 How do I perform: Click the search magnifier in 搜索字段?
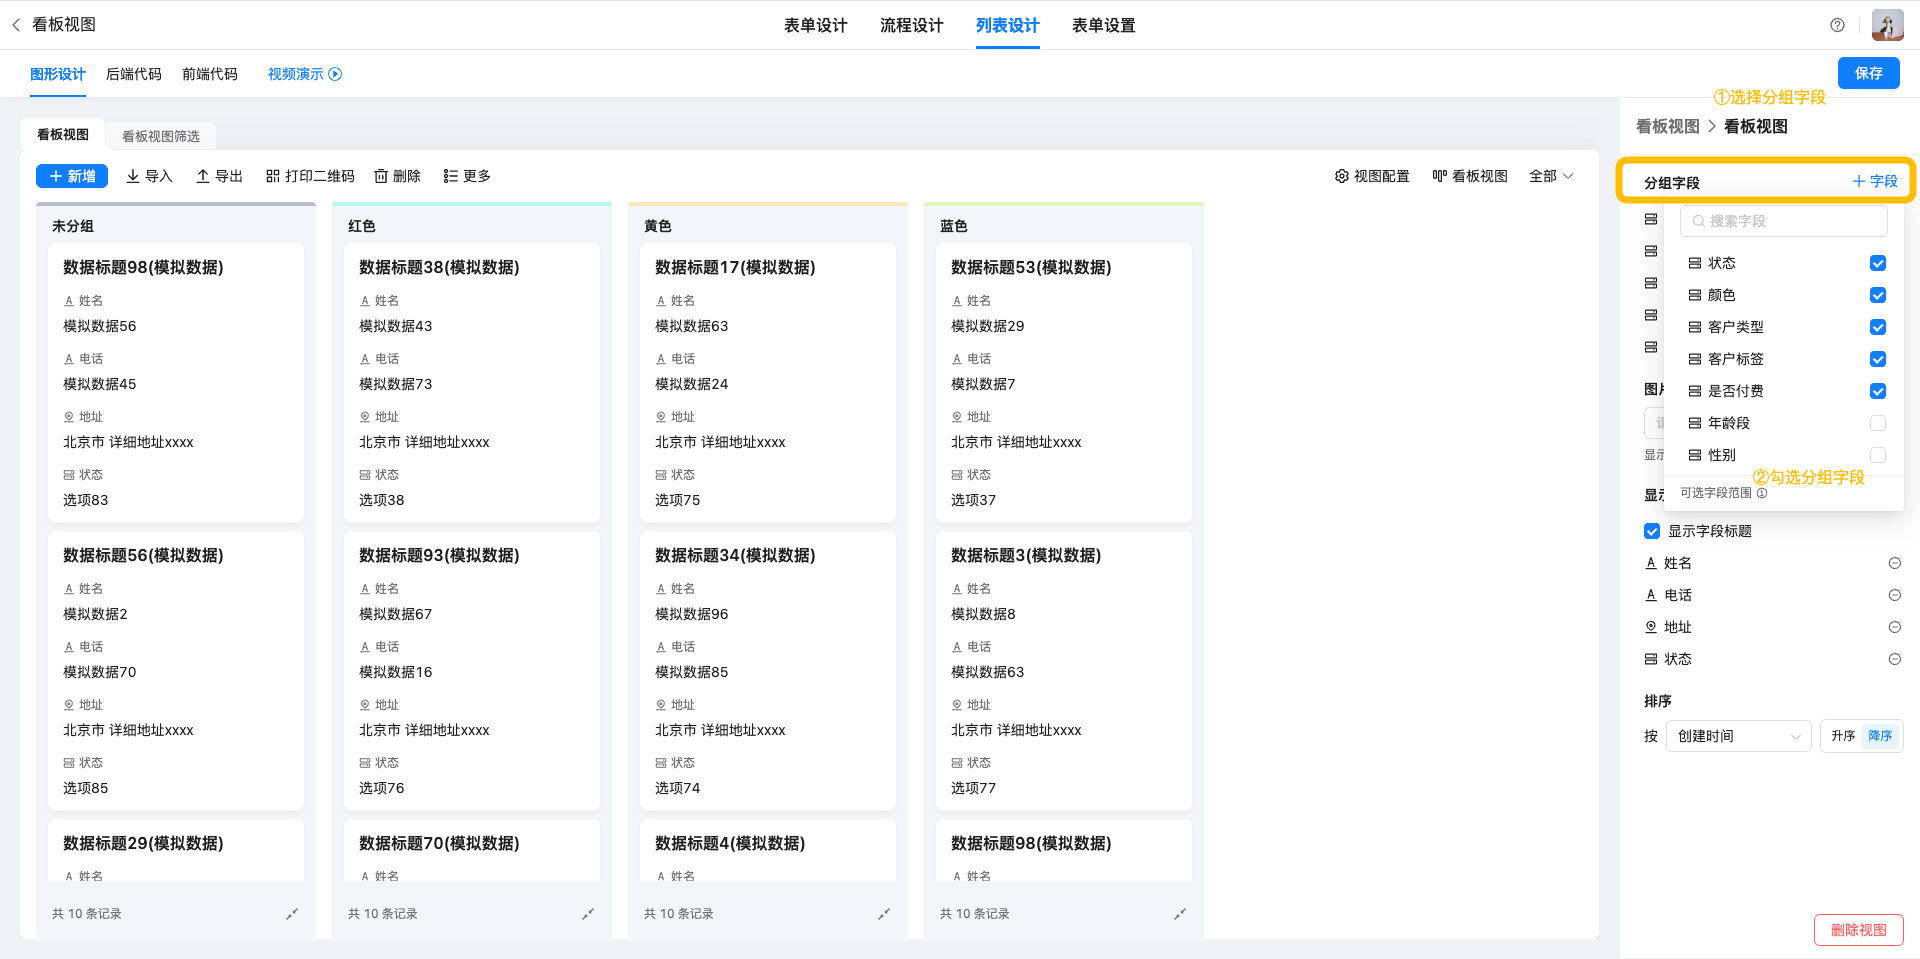[1698, 221]
